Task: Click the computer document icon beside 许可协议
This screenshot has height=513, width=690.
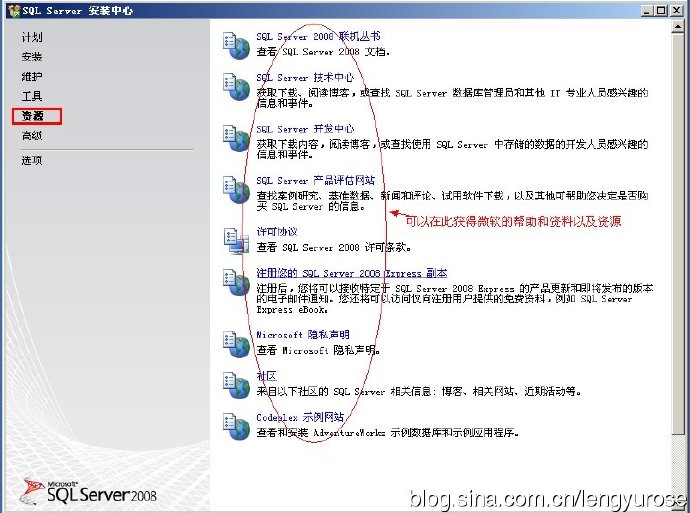Action: pos(236,241)
